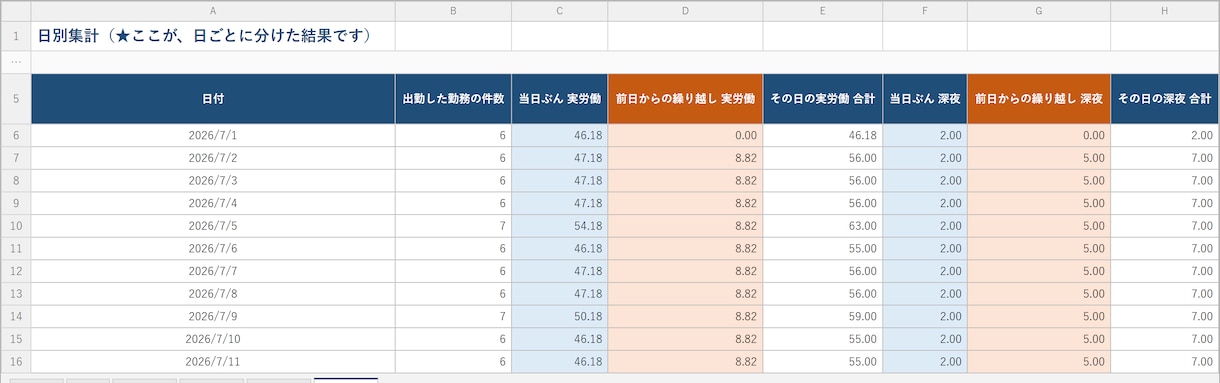Select column G header
The height and width of the screenshot is (383, 1220).
(1039, 11)
